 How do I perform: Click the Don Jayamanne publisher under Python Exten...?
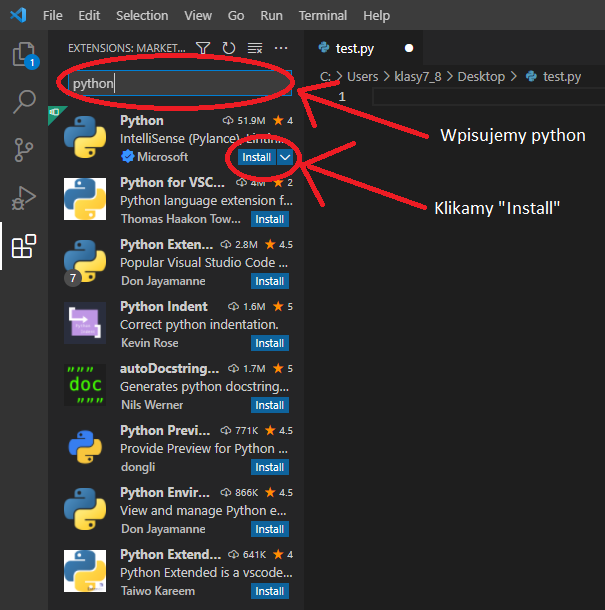[163, 281]
